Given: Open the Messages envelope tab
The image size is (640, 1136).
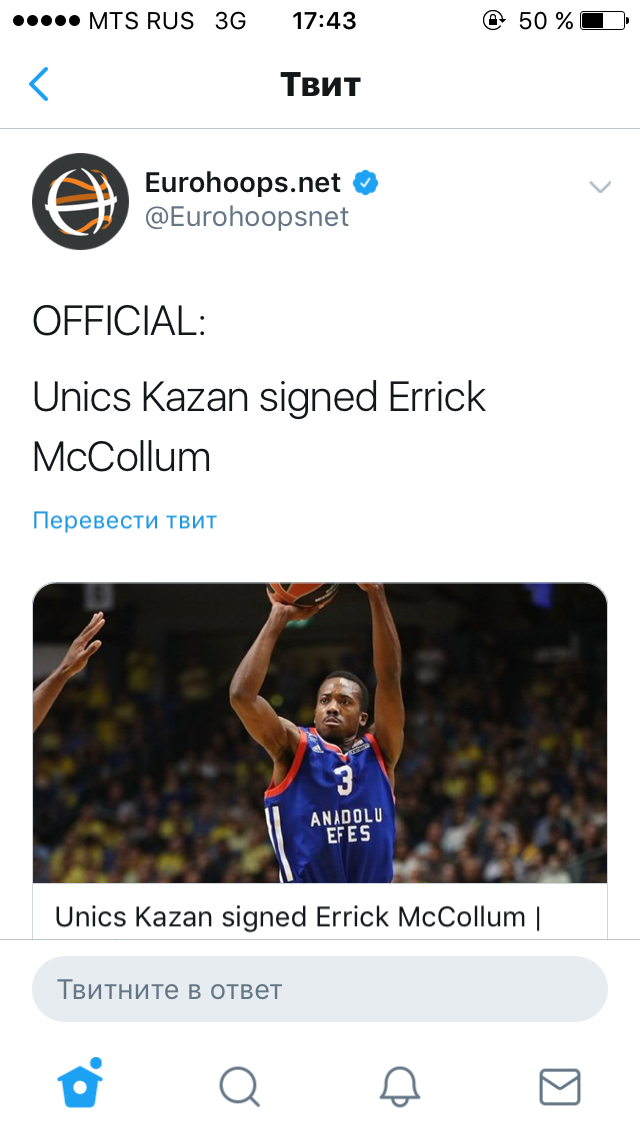Looking at the screenshot, I should [x=560, y=1087].
